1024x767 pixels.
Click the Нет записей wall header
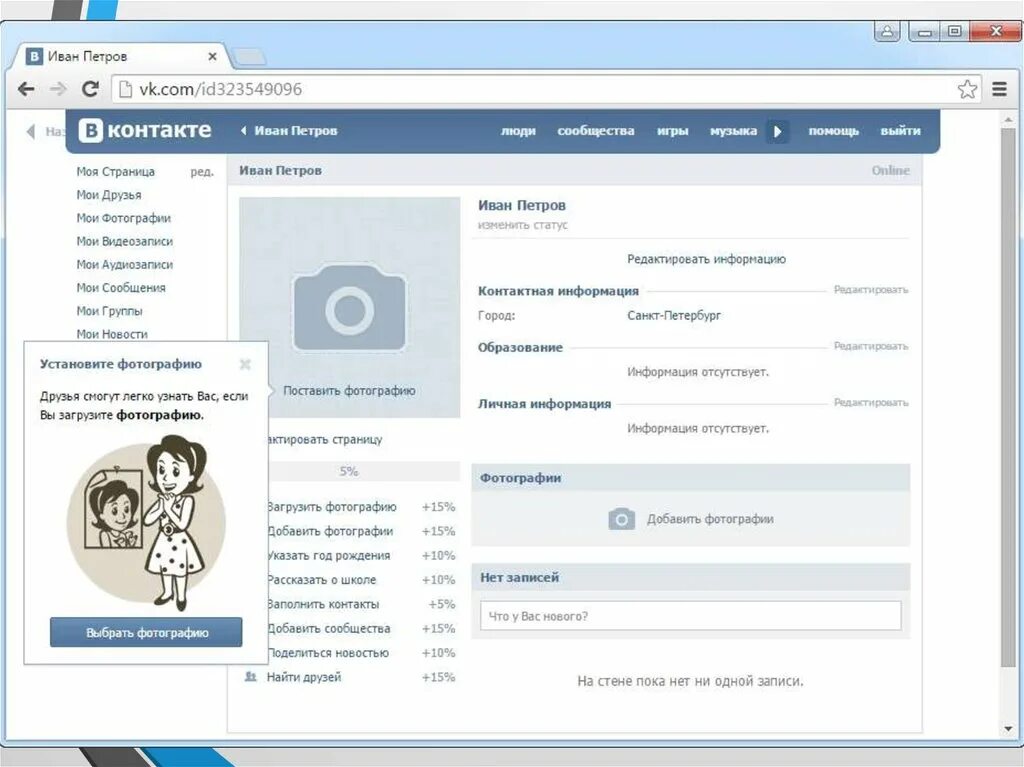[x=691, y=578]
